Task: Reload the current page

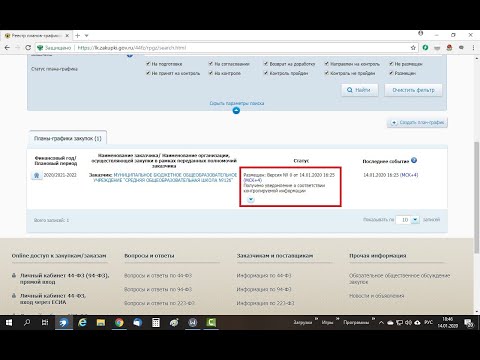Action: pyautogui.click(x=28, y=48)
